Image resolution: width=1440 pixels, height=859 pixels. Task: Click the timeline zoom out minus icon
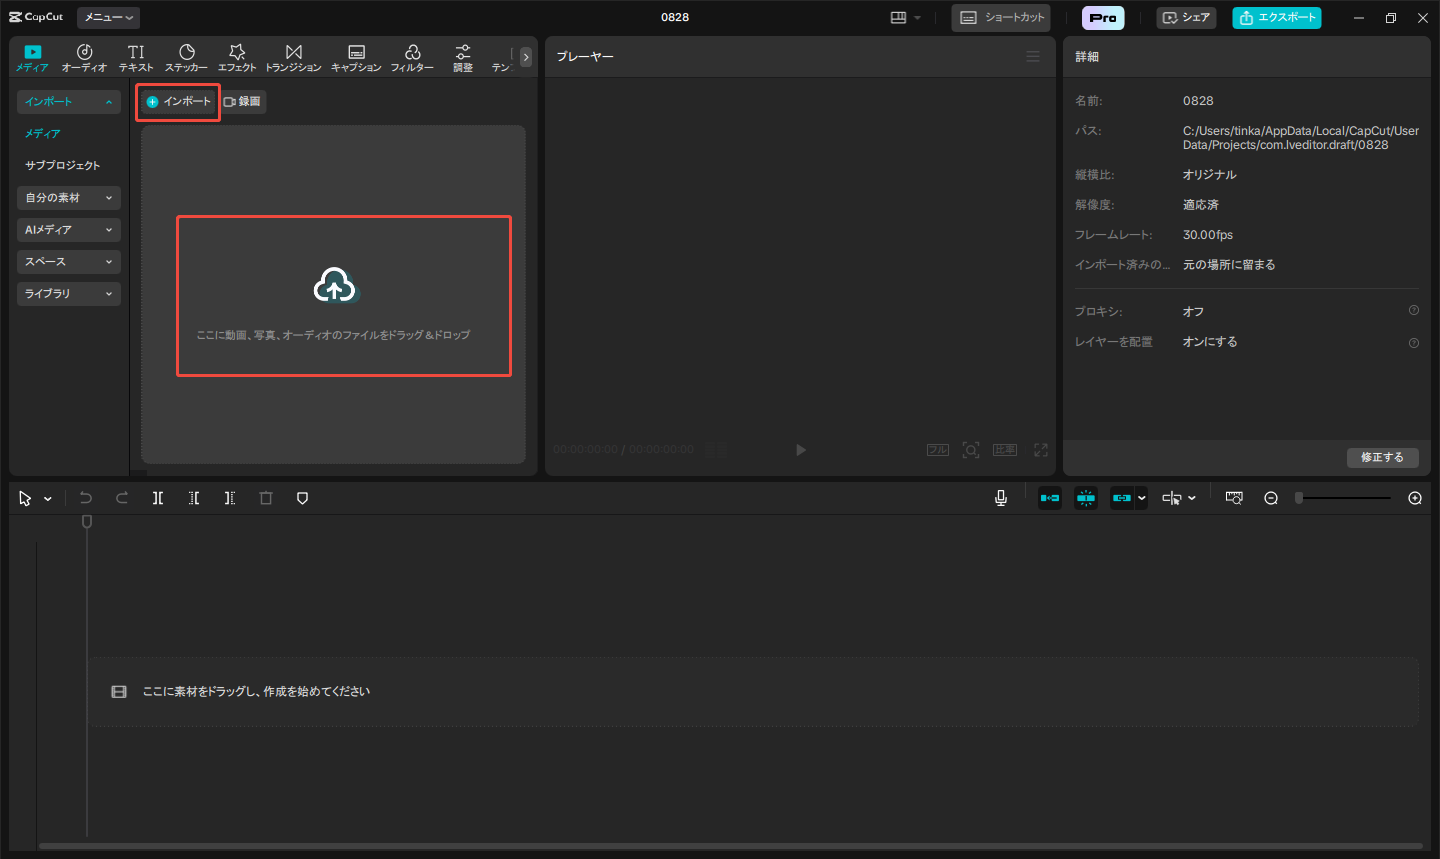(x=1271, y=498)
